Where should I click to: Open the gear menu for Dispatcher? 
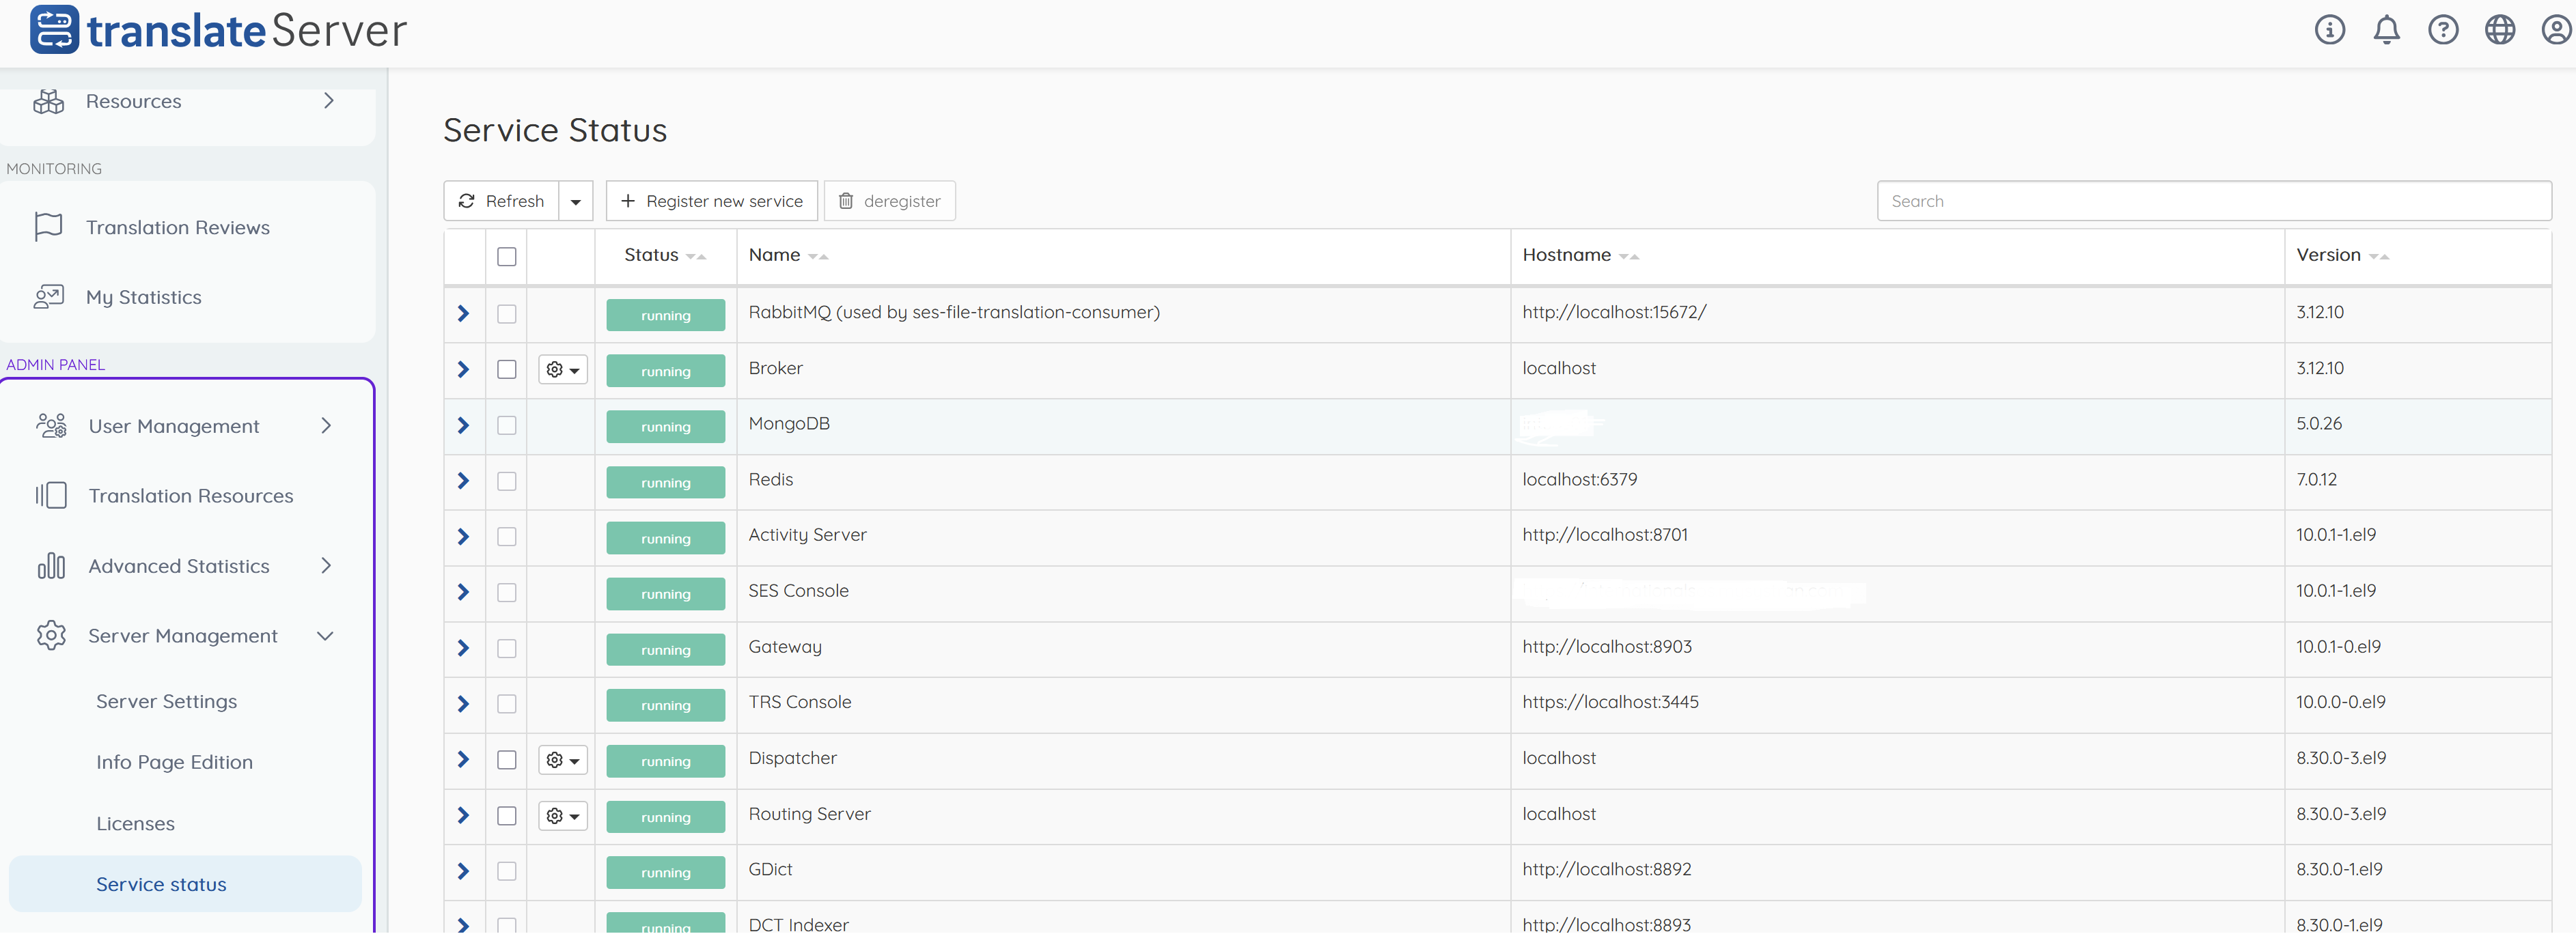click(x=563, y=760)
